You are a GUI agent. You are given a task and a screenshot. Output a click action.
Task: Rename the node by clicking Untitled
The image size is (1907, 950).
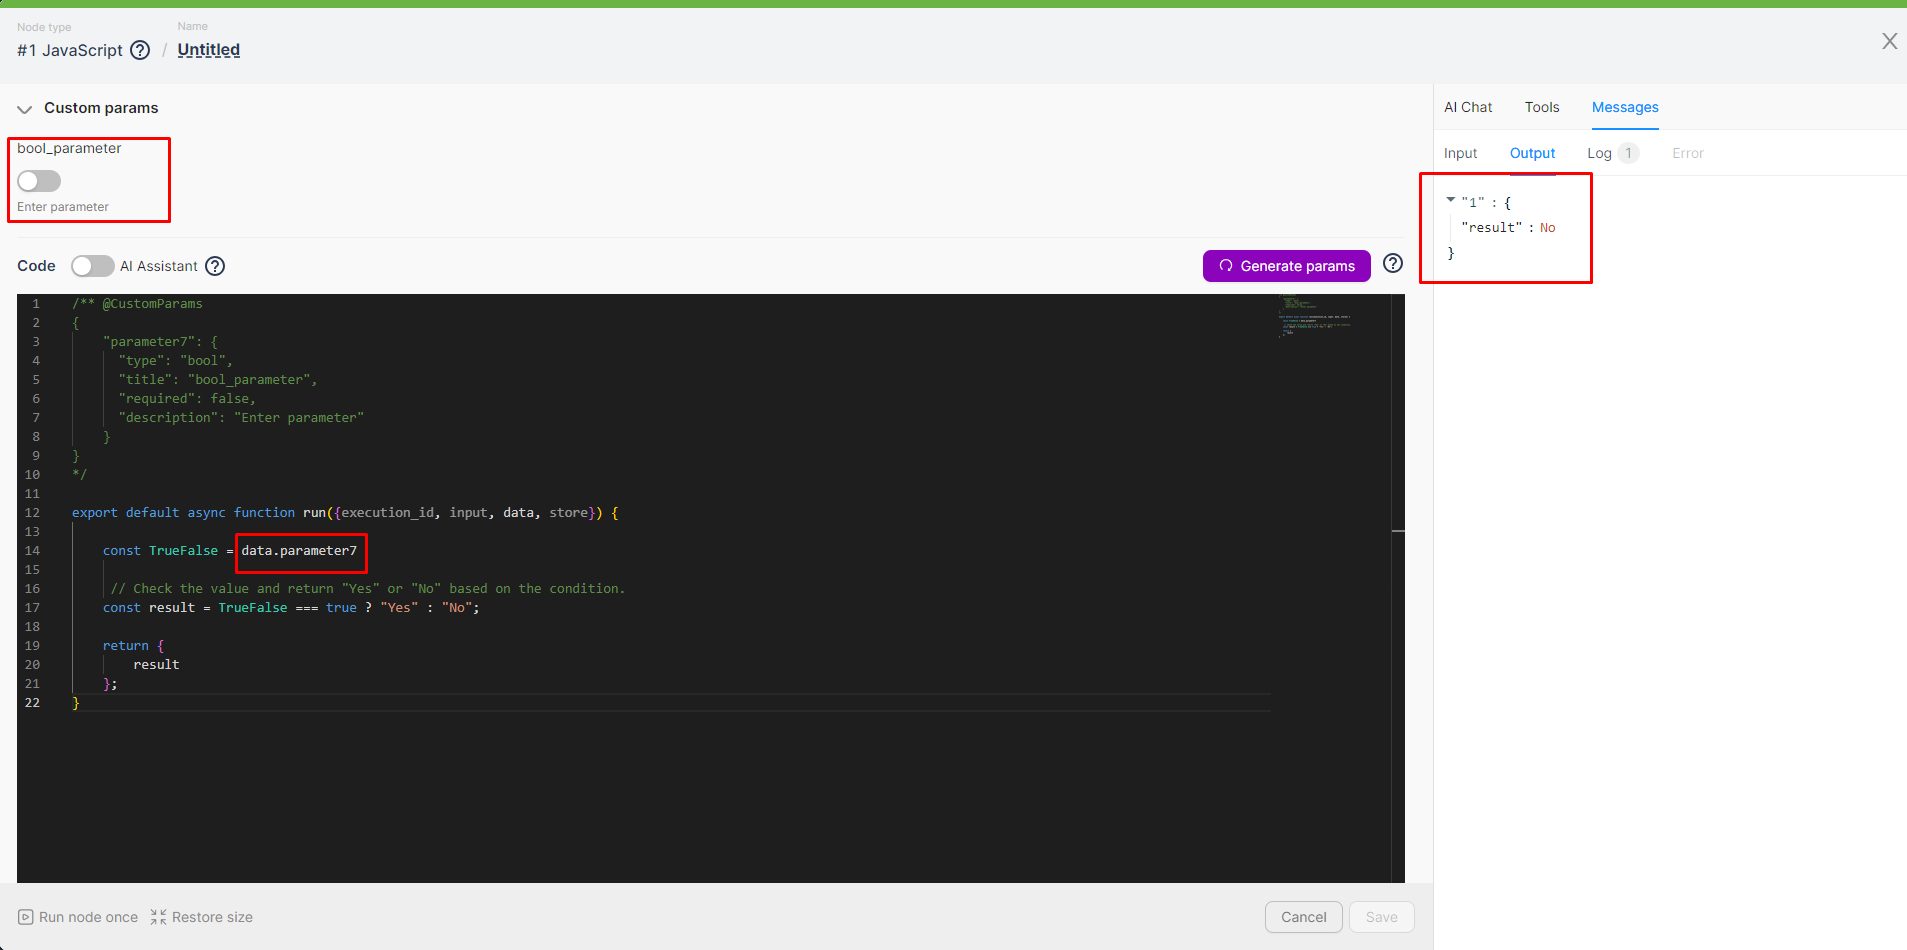point(208,50)
